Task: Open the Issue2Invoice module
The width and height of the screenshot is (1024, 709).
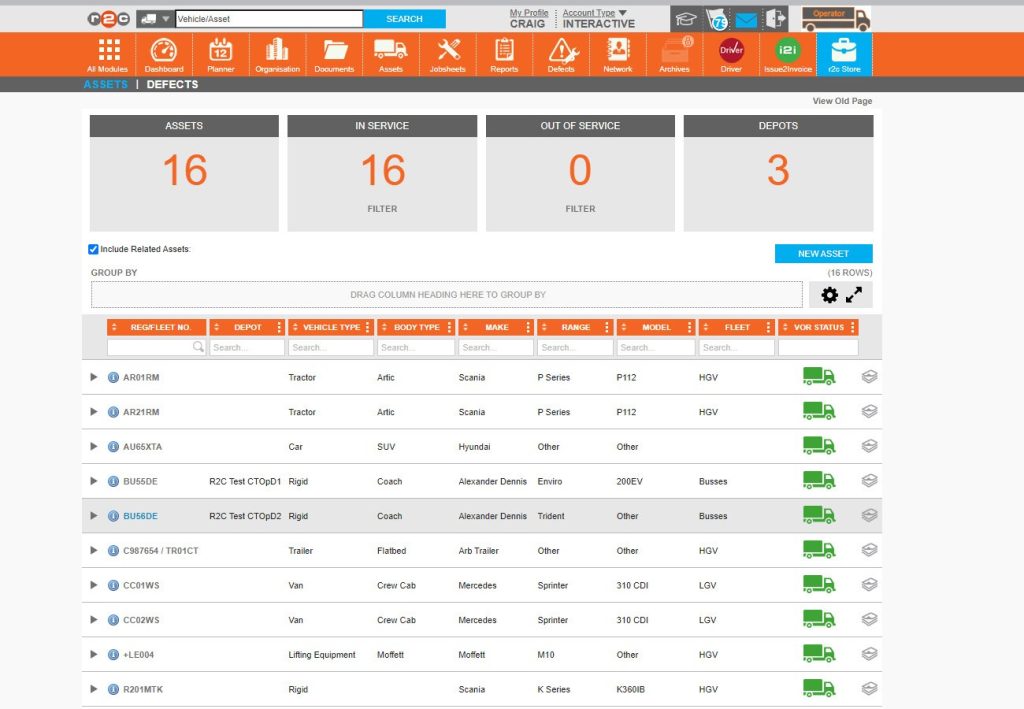Action: coord(788,54)
